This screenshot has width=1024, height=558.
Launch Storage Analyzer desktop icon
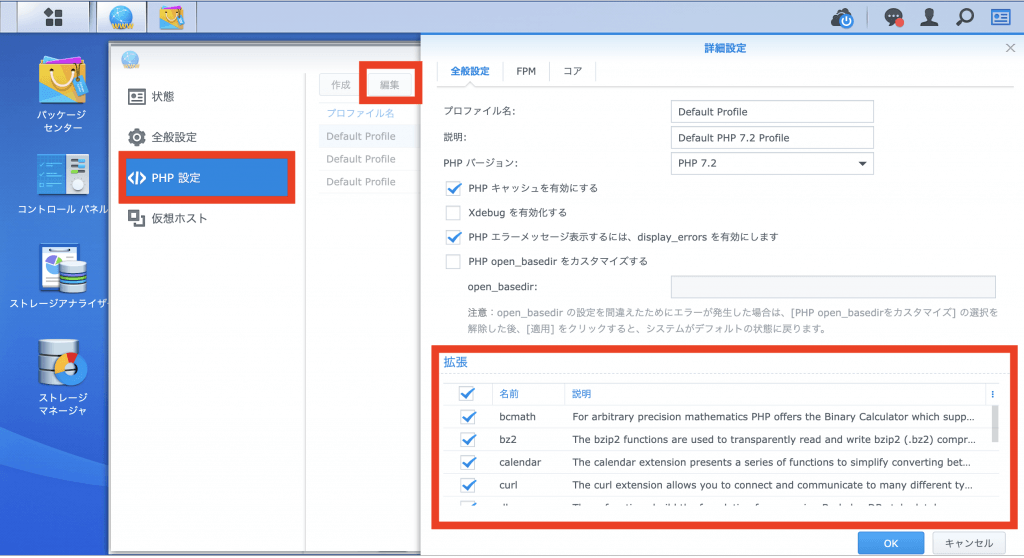pyautogui.click(x=63, y=269)
